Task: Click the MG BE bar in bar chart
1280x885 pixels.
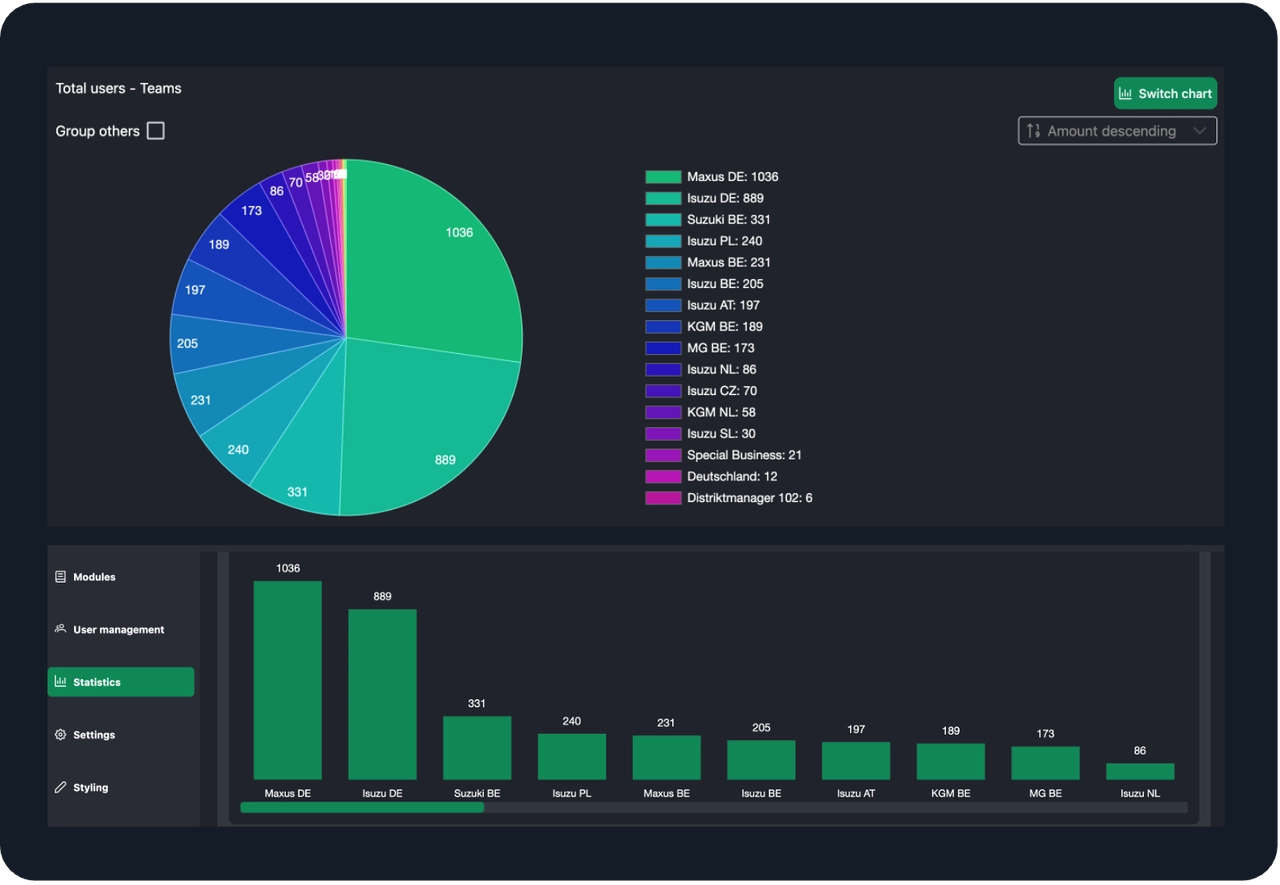Action: click(1045, 763)
